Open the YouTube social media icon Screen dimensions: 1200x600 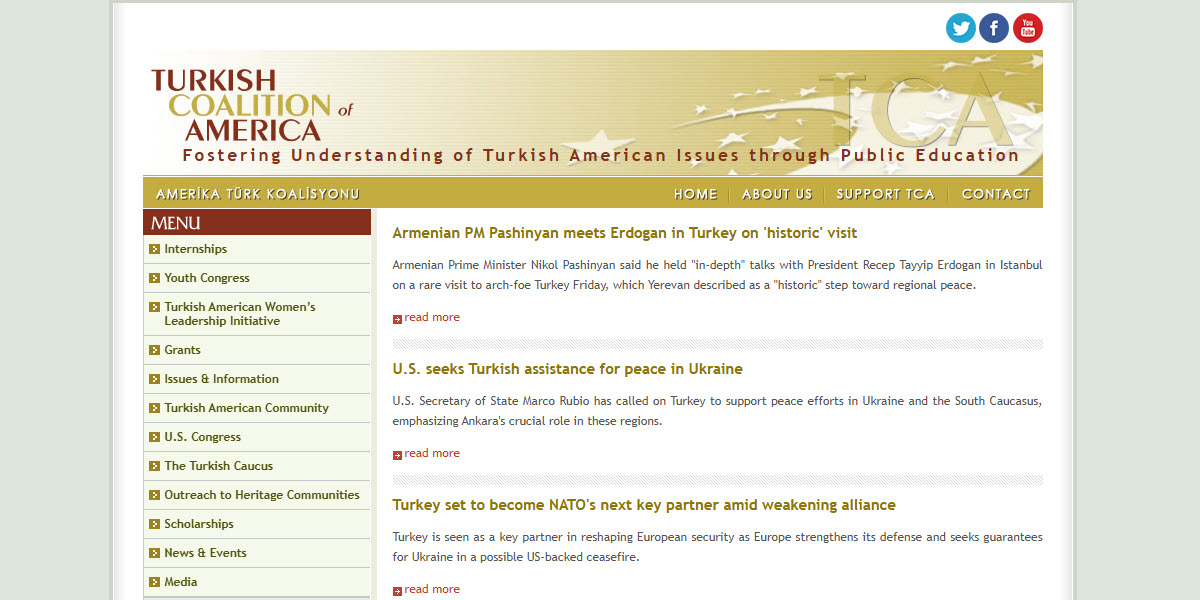click(x=1027, y=28)
